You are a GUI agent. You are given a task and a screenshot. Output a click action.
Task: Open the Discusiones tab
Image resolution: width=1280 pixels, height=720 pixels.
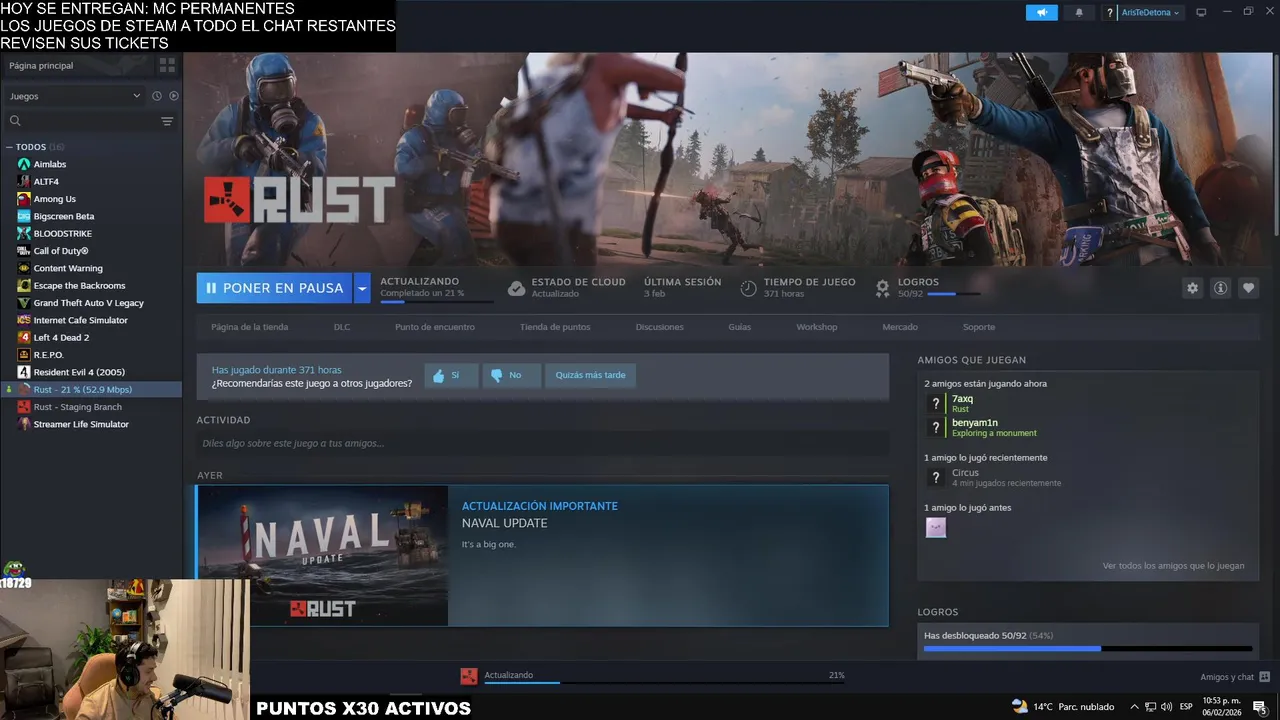660,327
